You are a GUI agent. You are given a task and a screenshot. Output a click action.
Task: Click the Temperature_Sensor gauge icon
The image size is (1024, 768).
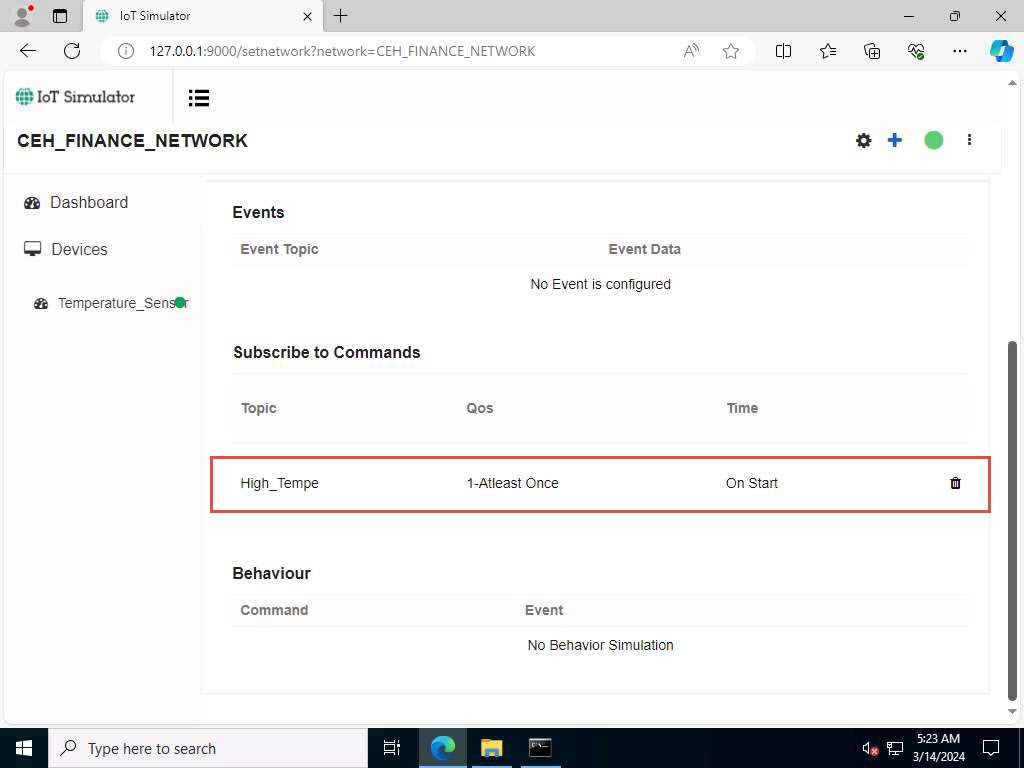click(40, 304)
